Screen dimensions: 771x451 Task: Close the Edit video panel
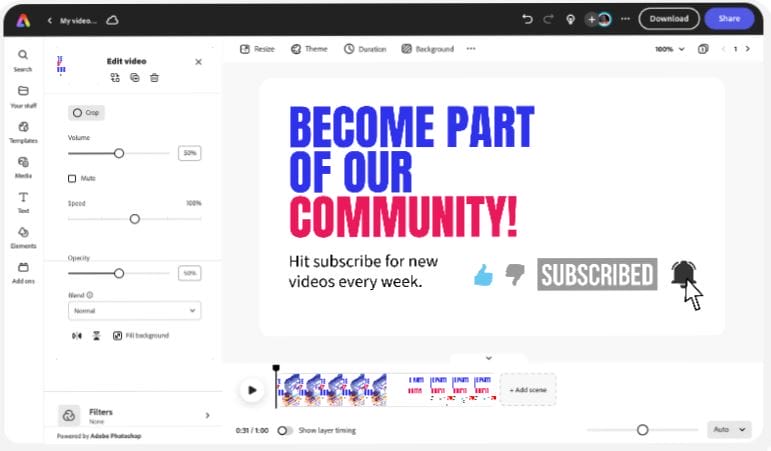tap(198, 62)
